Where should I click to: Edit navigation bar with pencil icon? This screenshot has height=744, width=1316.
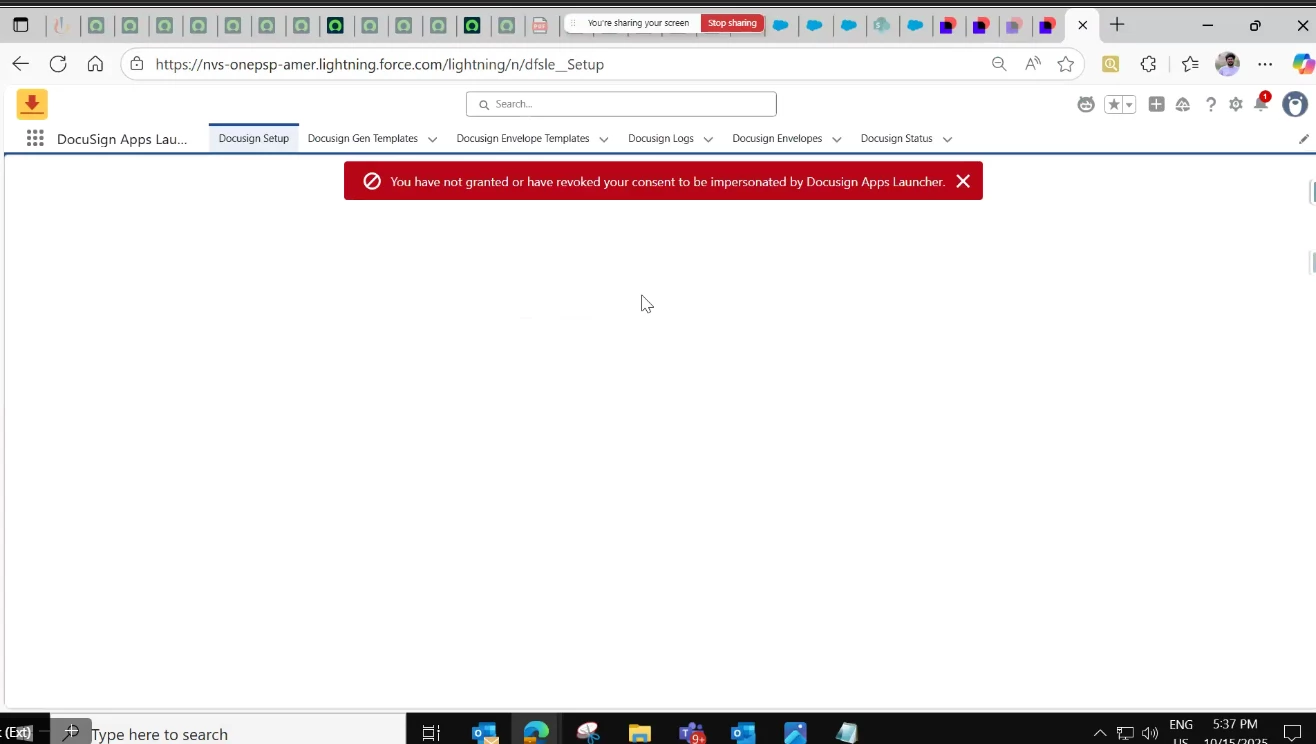(1304, 139)
